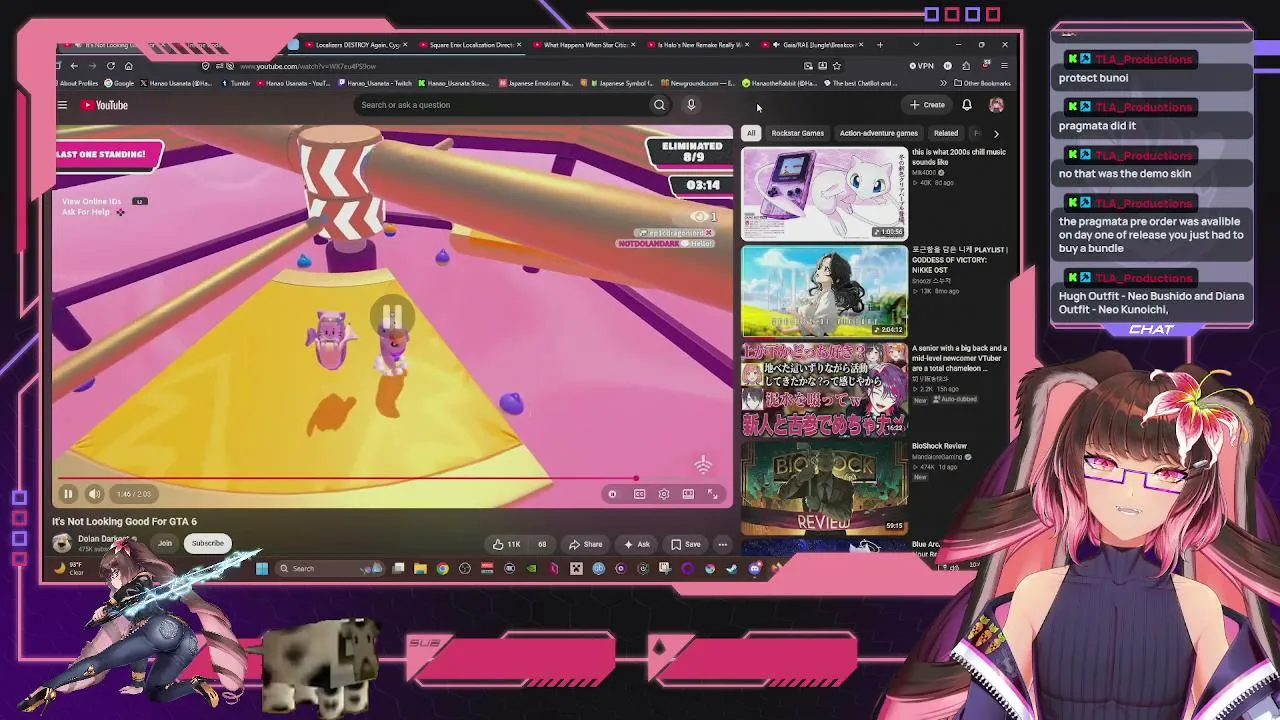Viewport: 1280px width, 720px height.
Task: Open the weather widget on the taskbar
Action: coord(70,569)
